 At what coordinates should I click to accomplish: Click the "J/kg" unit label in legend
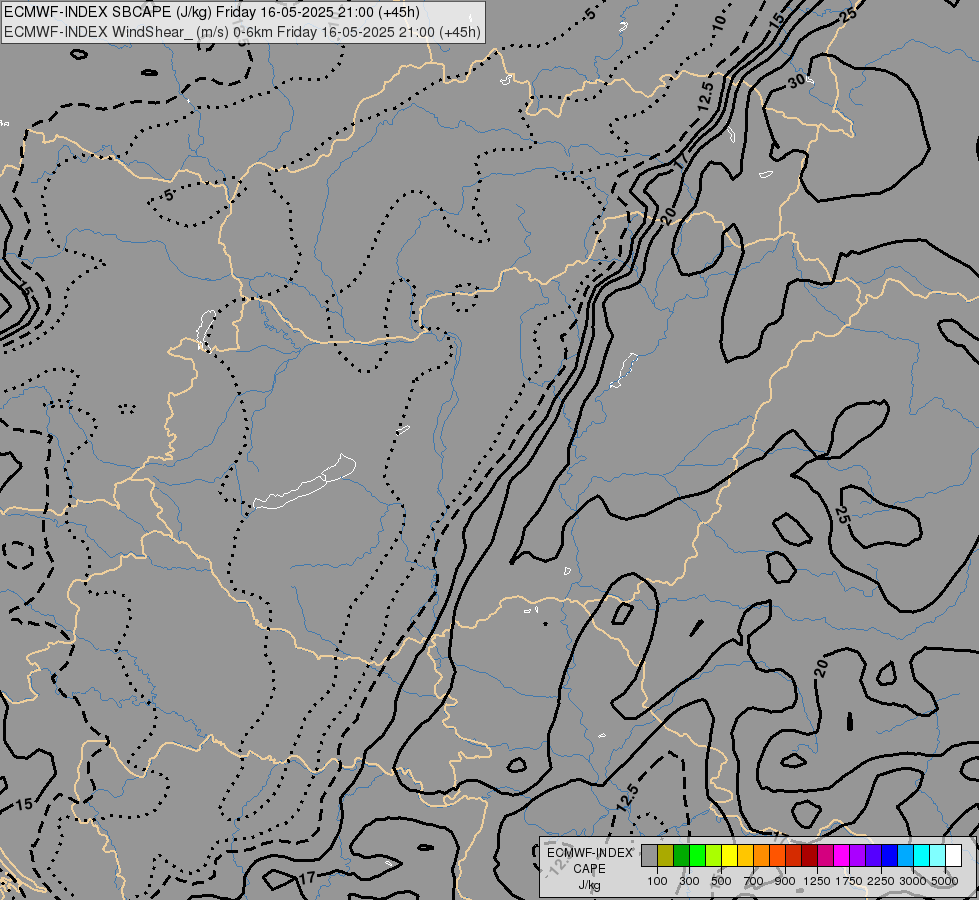tap(589, 886)
